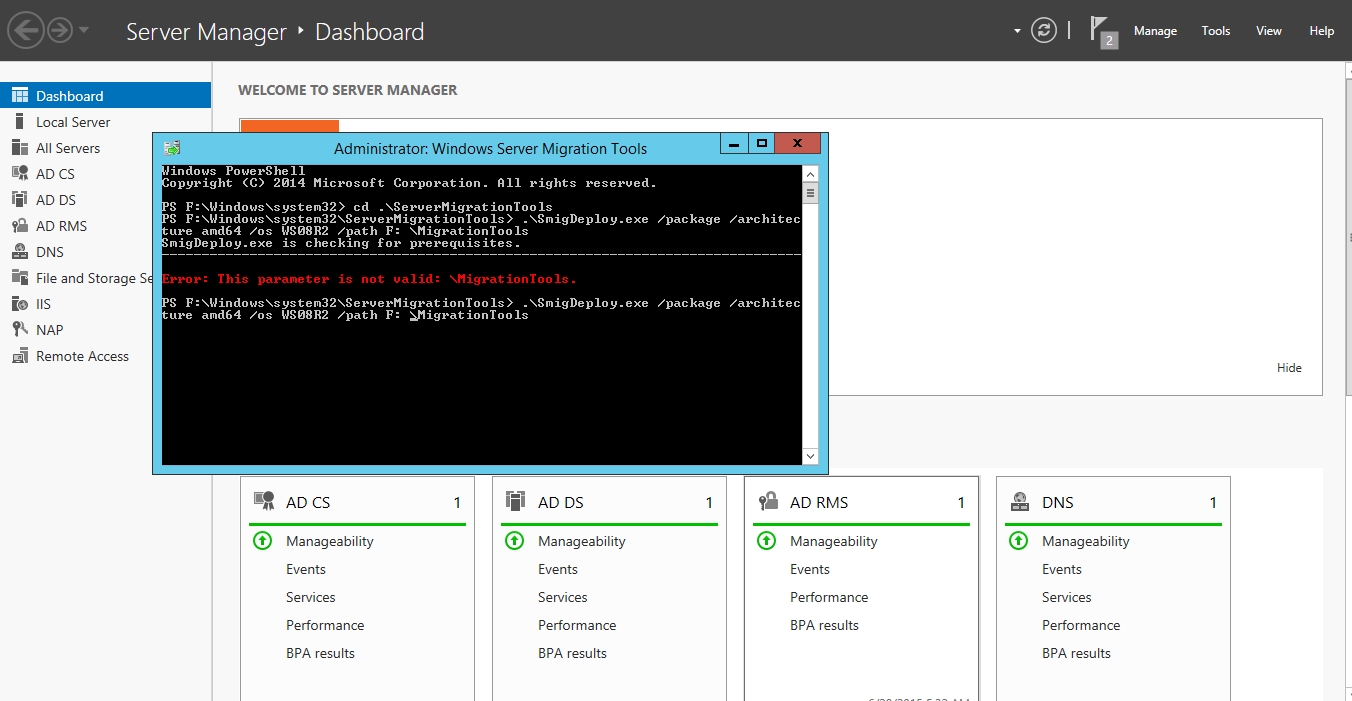Click PowerShell window title bar icon

pos(172,148)
